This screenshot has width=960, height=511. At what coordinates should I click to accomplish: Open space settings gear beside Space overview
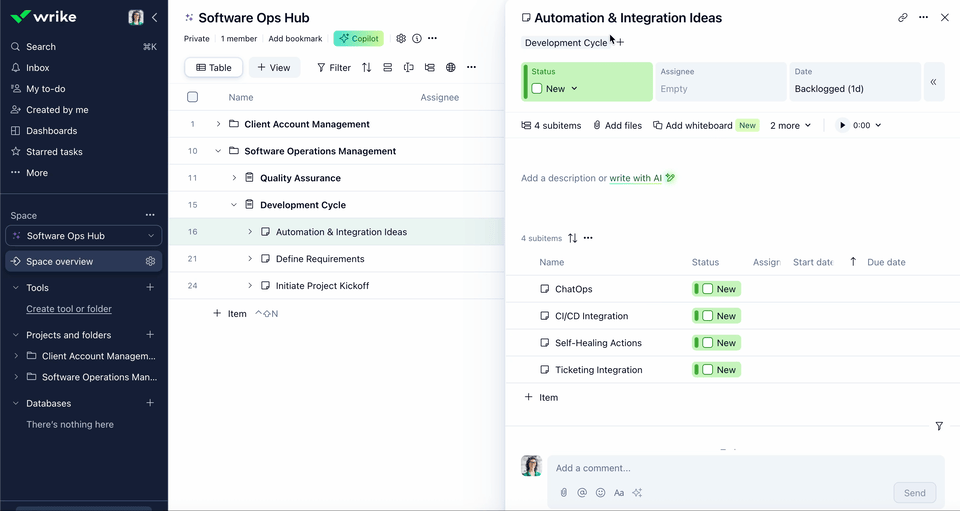coord(150,262)
